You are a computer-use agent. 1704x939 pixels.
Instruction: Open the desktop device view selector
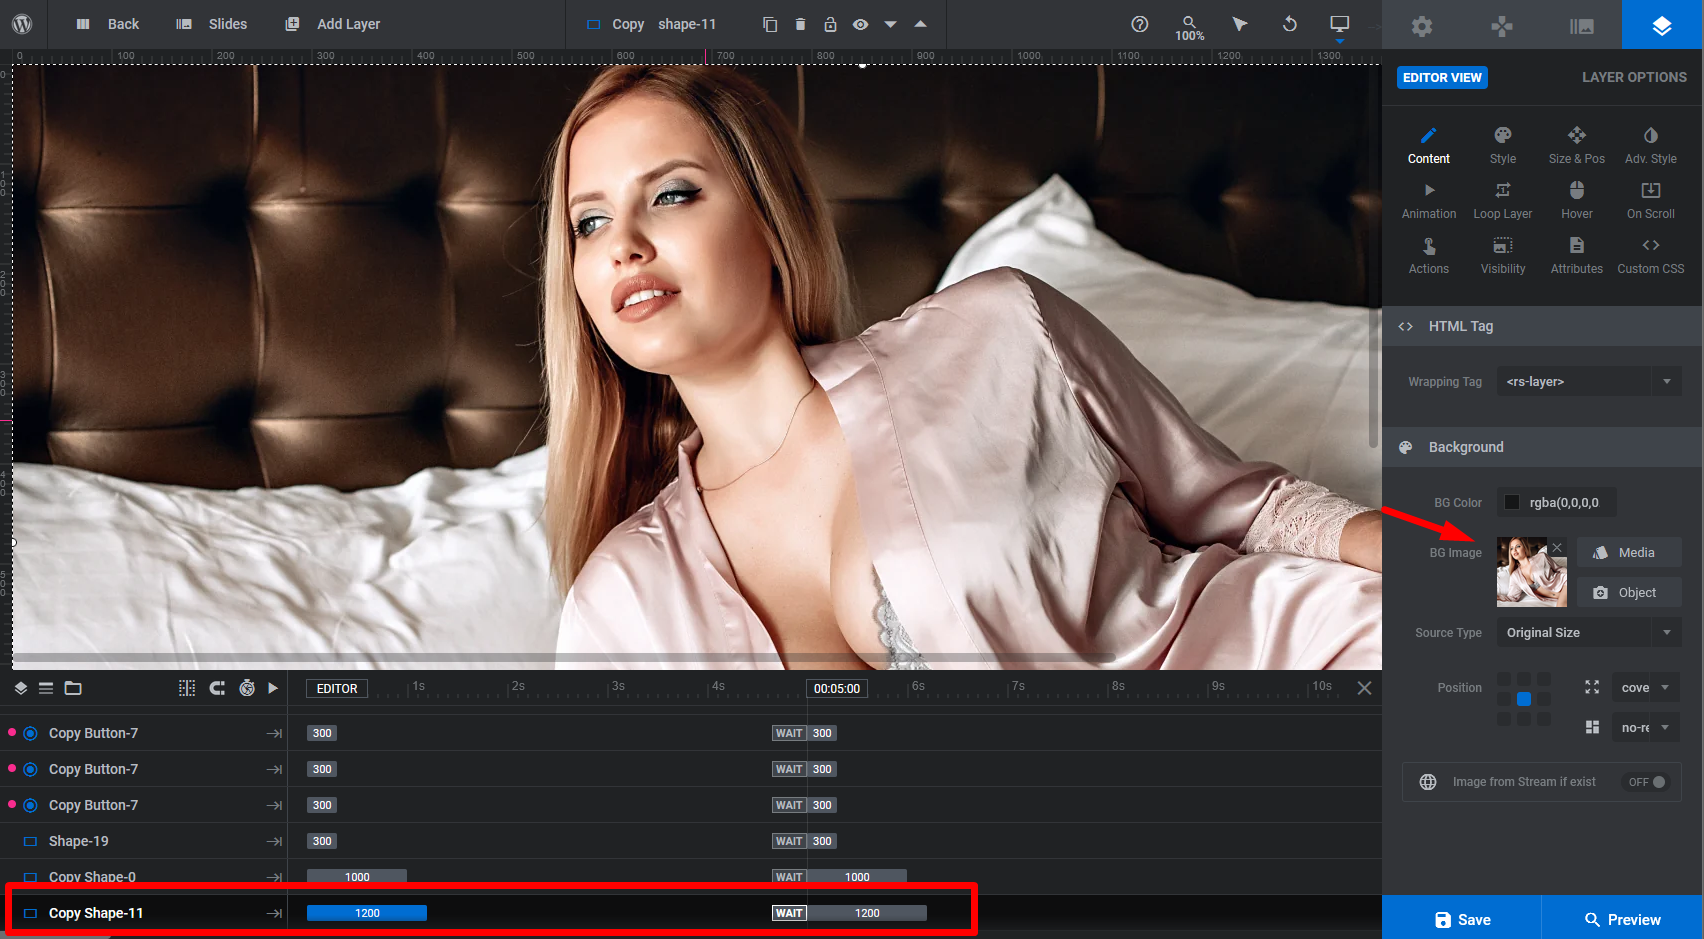(1340, 26)
